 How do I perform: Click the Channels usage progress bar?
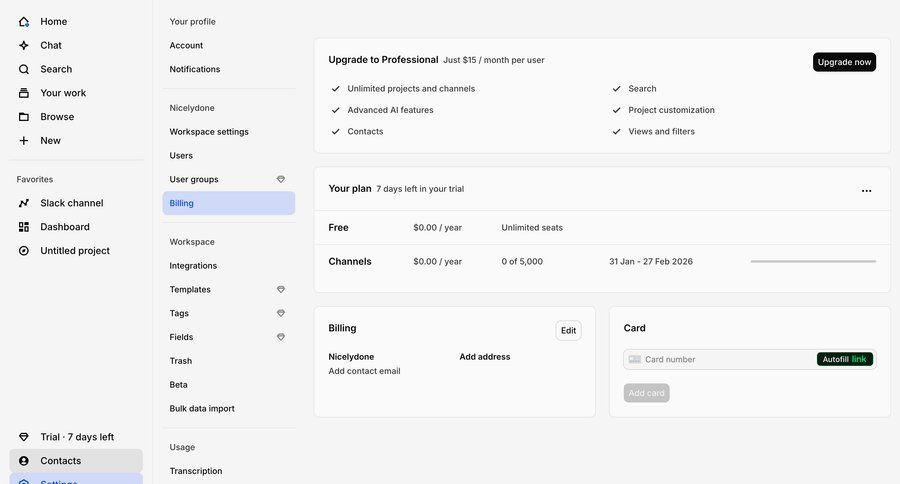point(813,262)
